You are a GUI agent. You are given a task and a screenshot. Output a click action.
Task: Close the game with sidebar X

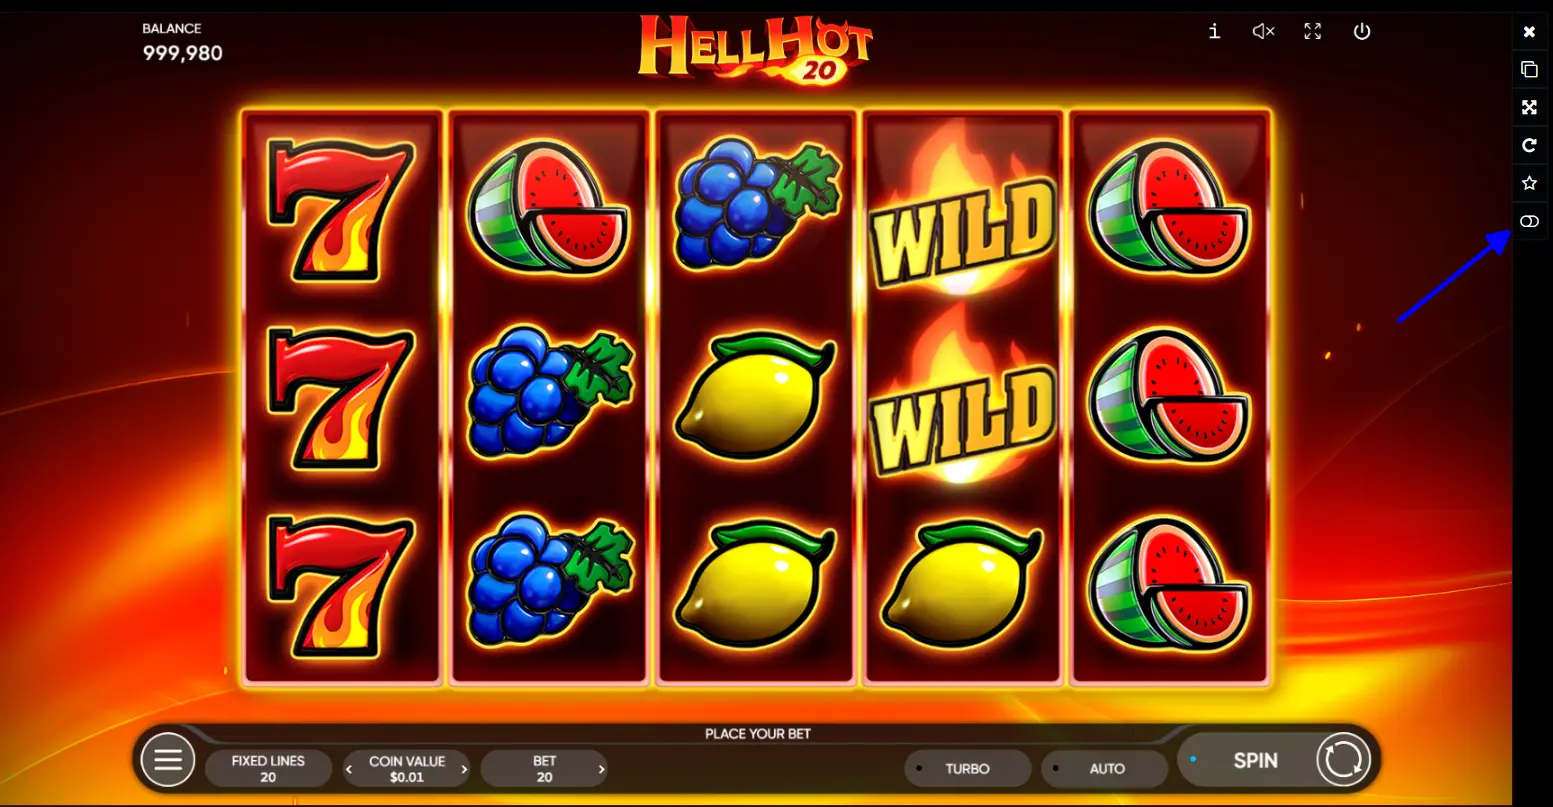(1529, 32)
